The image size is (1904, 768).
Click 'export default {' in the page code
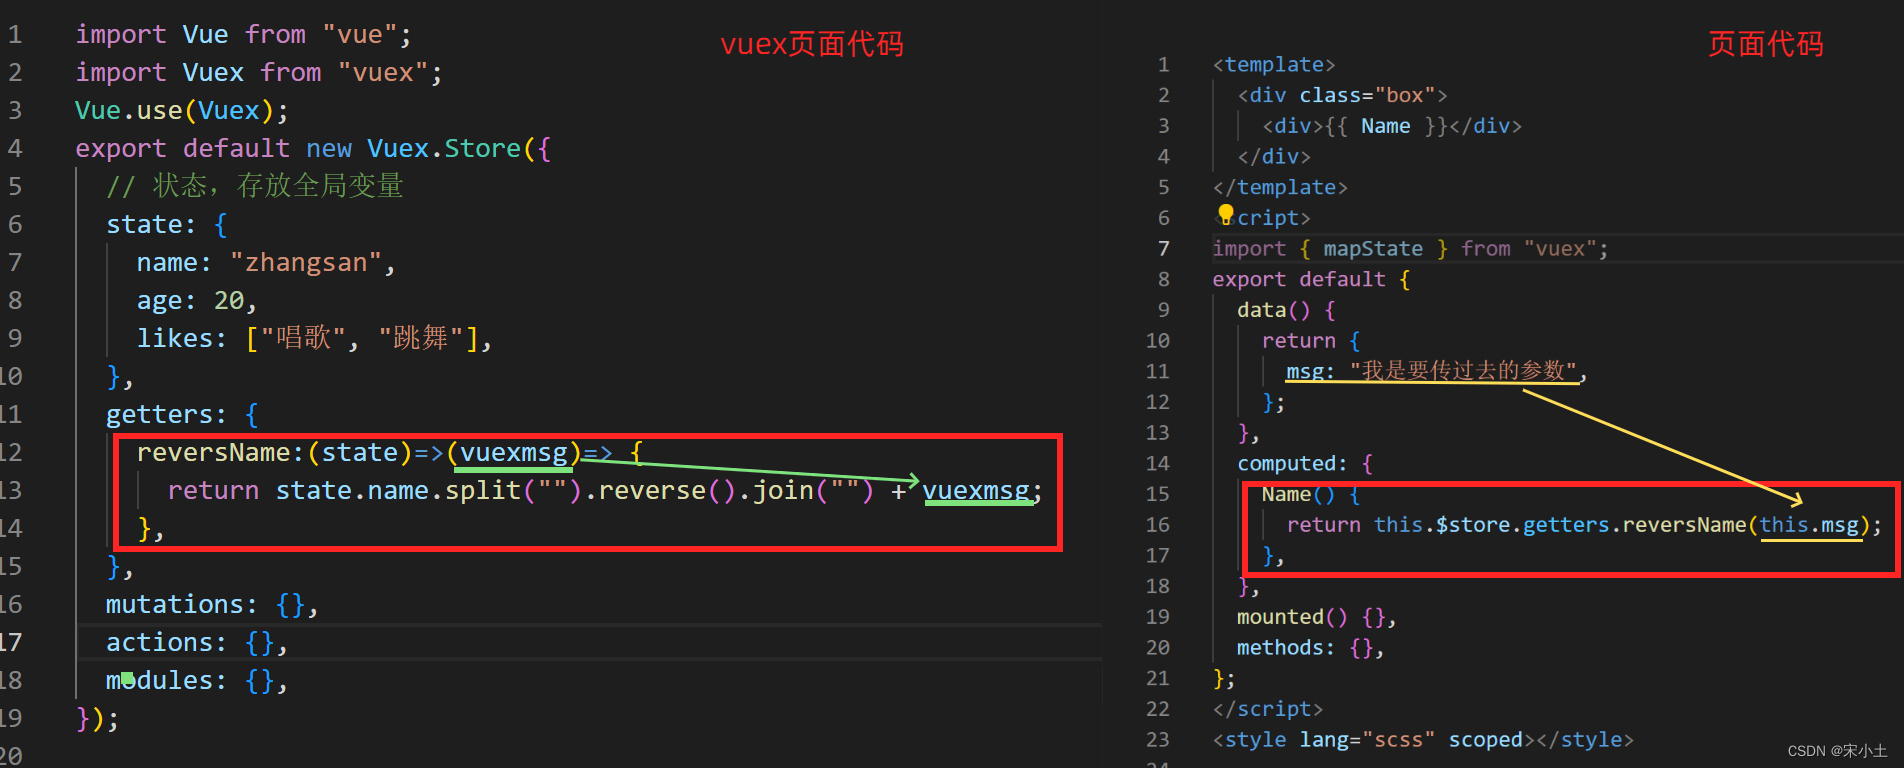coord(1311,279)
